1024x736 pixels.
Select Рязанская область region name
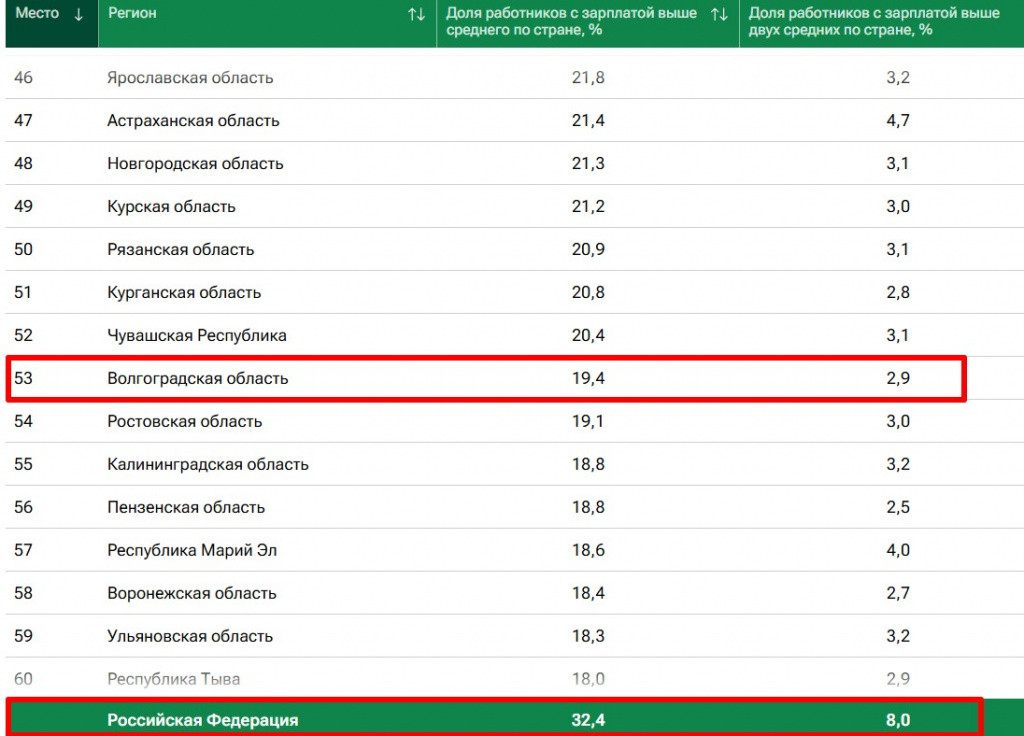coord(180,250)
